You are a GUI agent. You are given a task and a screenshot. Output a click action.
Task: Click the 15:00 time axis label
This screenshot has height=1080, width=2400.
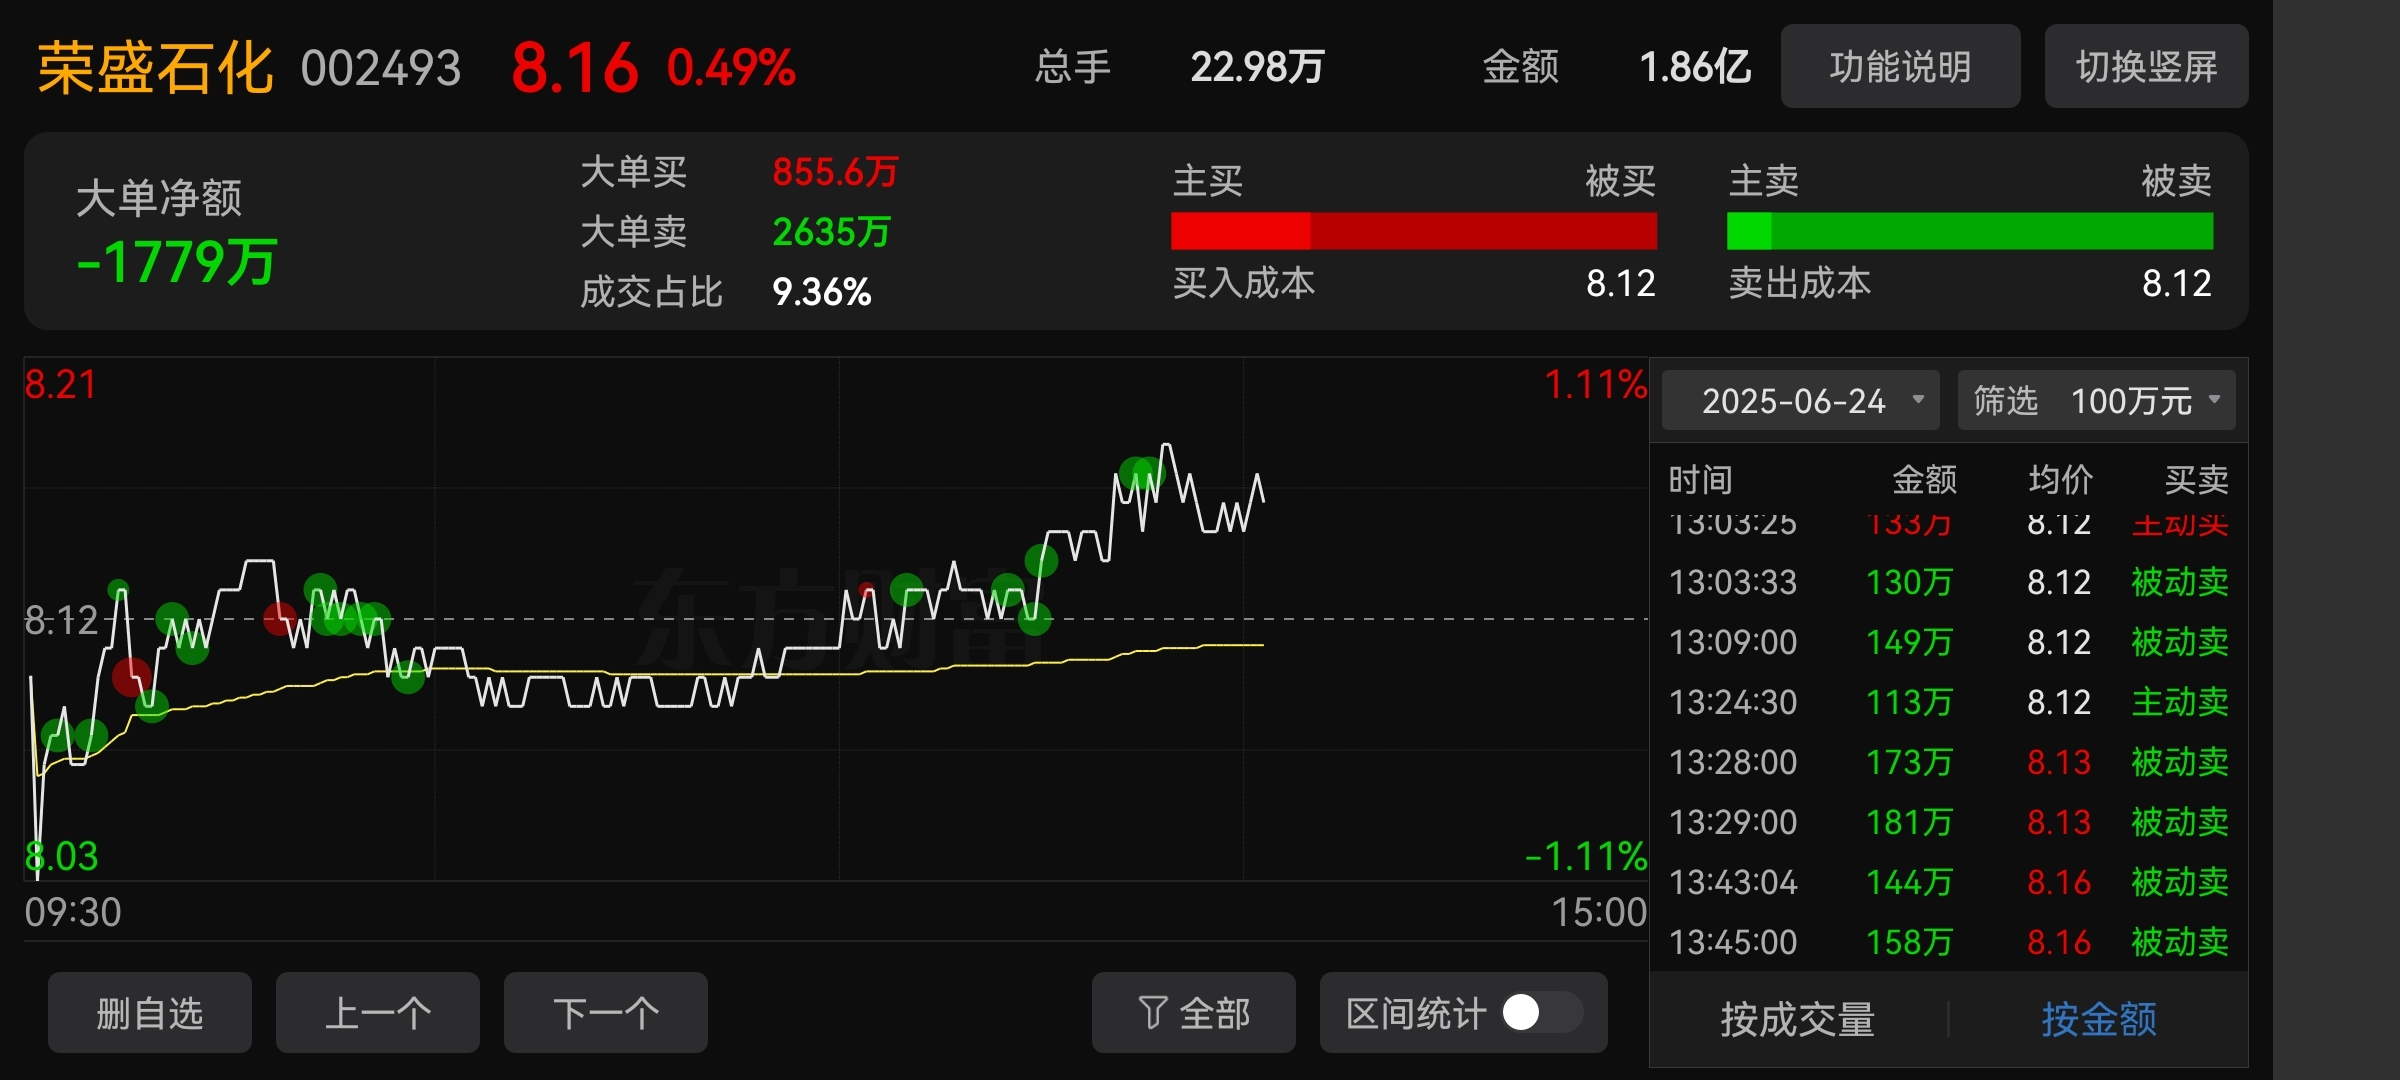point(1599,912)
